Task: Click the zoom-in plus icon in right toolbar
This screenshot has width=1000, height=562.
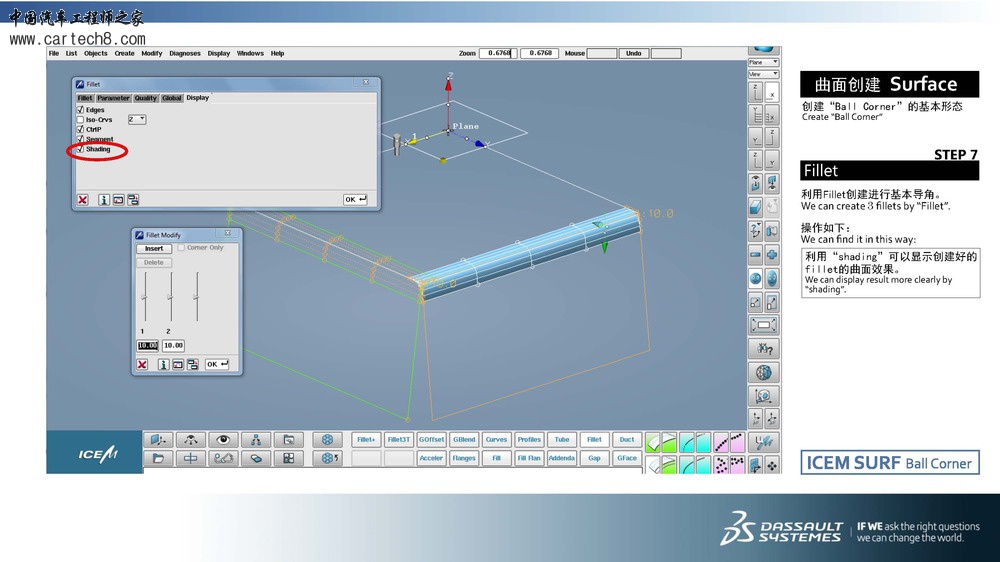Action: point(772,255)
